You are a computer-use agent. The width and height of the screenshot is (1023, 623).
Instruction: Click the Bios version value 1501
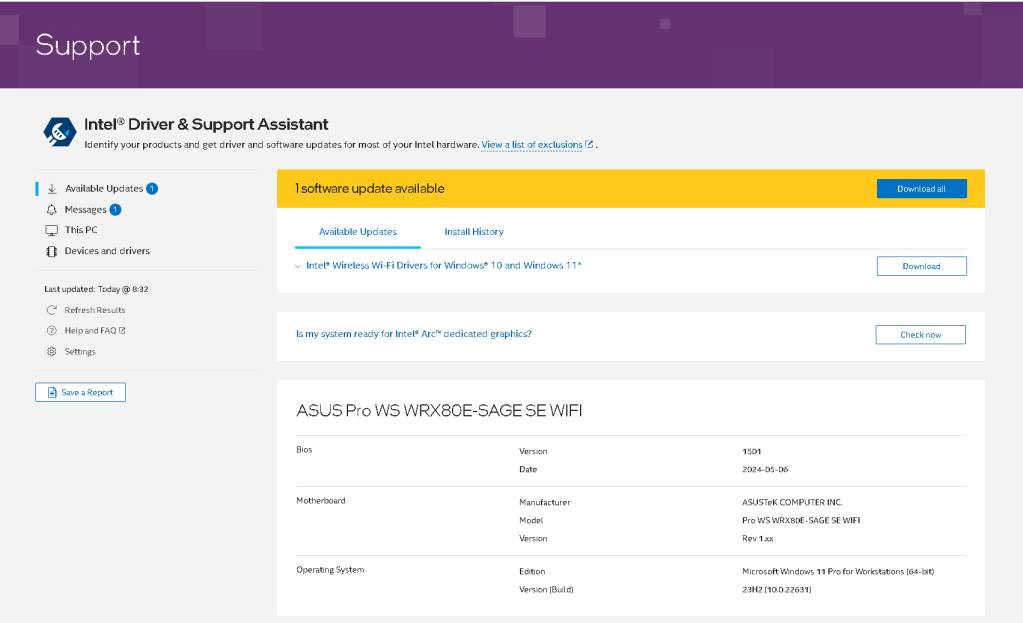coord(752,451)
